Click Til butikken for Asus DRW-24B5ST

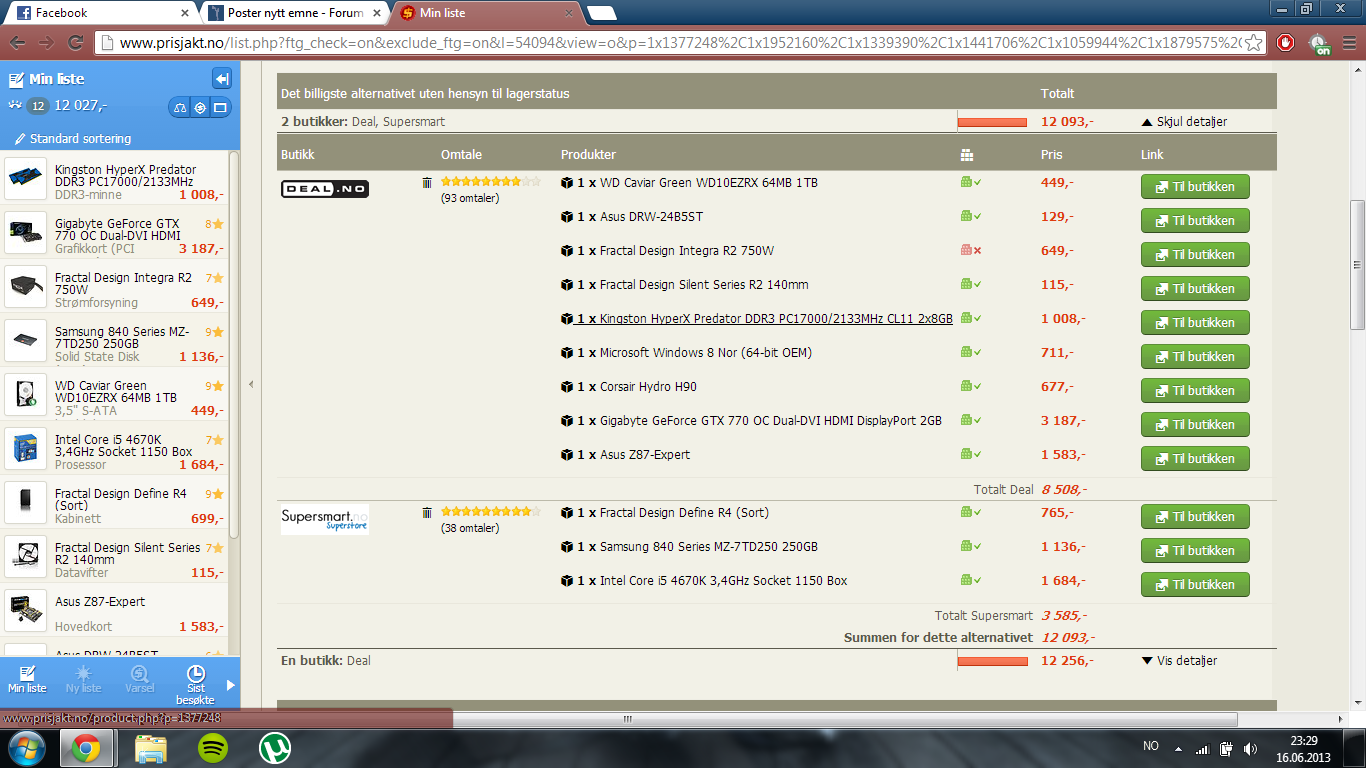pyautogui.click(x=1195, y=221)
